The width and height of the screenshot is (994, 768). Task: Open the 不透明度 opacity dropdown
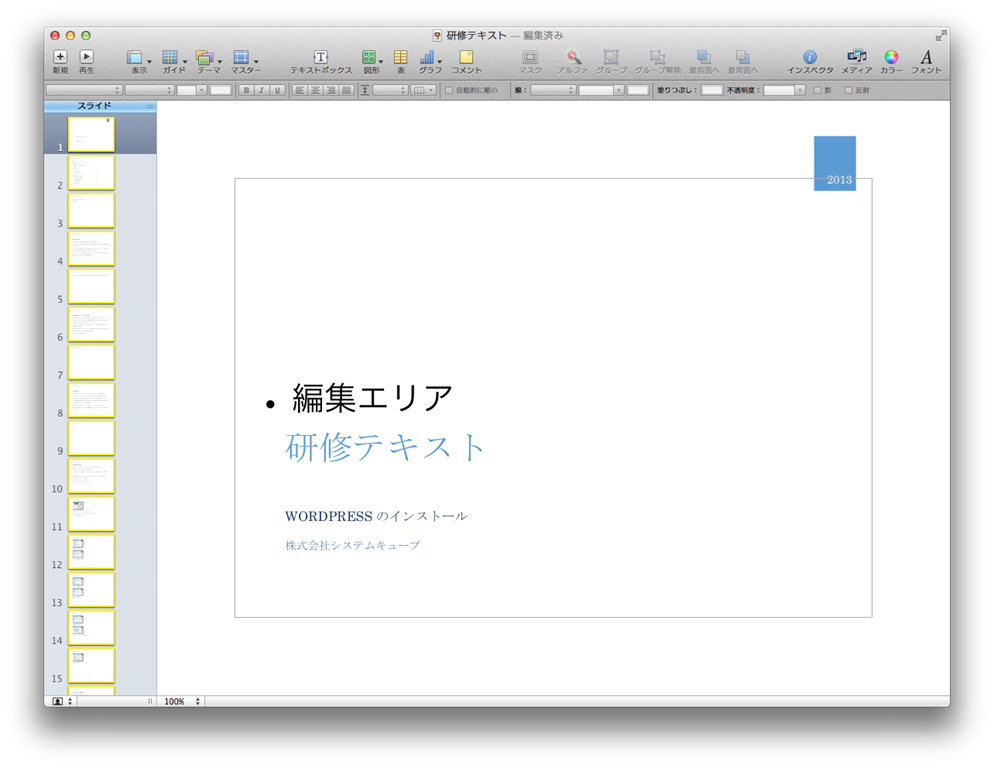click(x=784, y=91)
